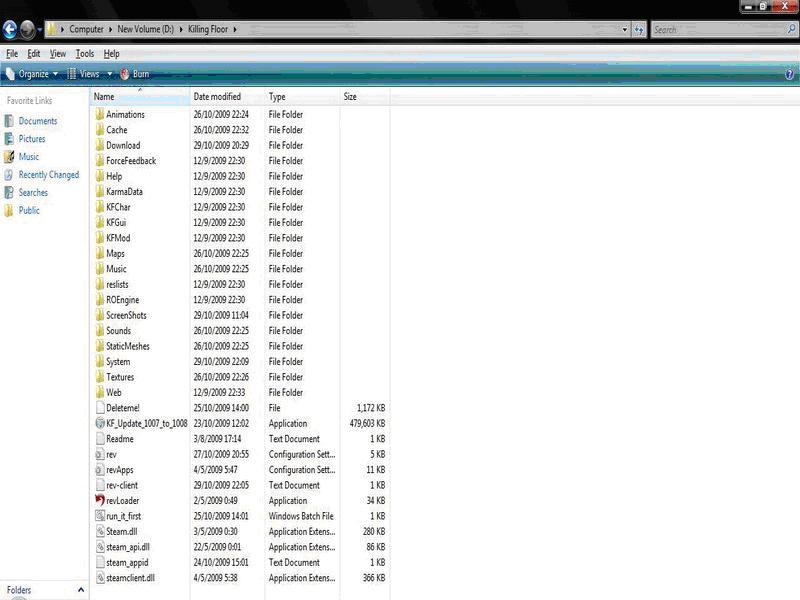The width and height of the screenshot is (800, 600).
Task: Go back with the Back arrow button
Action: 10,29
